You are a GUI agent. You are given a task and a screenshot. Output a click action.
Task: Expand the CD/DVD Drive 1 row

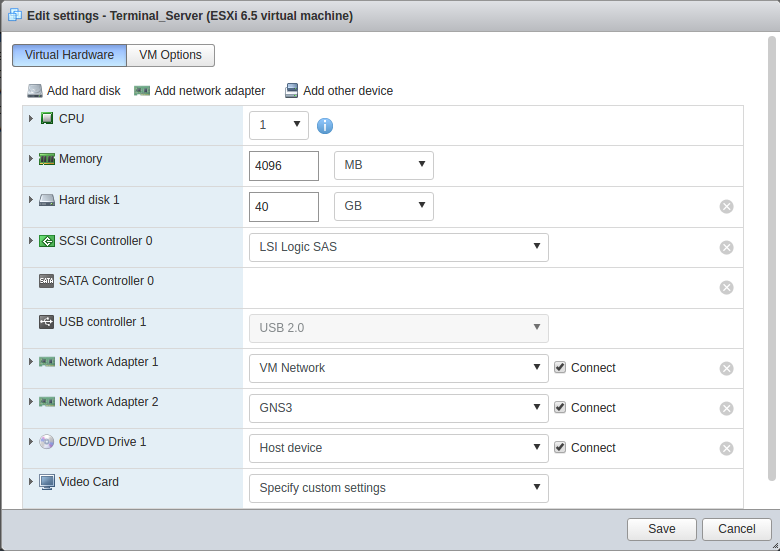pyautogui.click(x=31, y=442)
